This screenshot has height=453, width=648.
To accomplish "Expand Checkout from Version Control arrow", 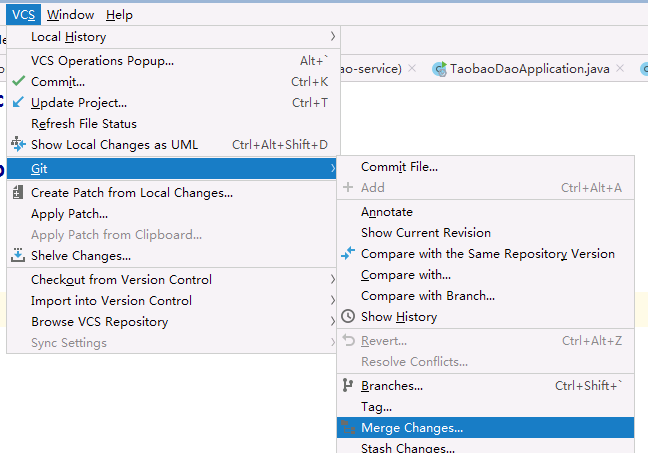I will [332, 279].
